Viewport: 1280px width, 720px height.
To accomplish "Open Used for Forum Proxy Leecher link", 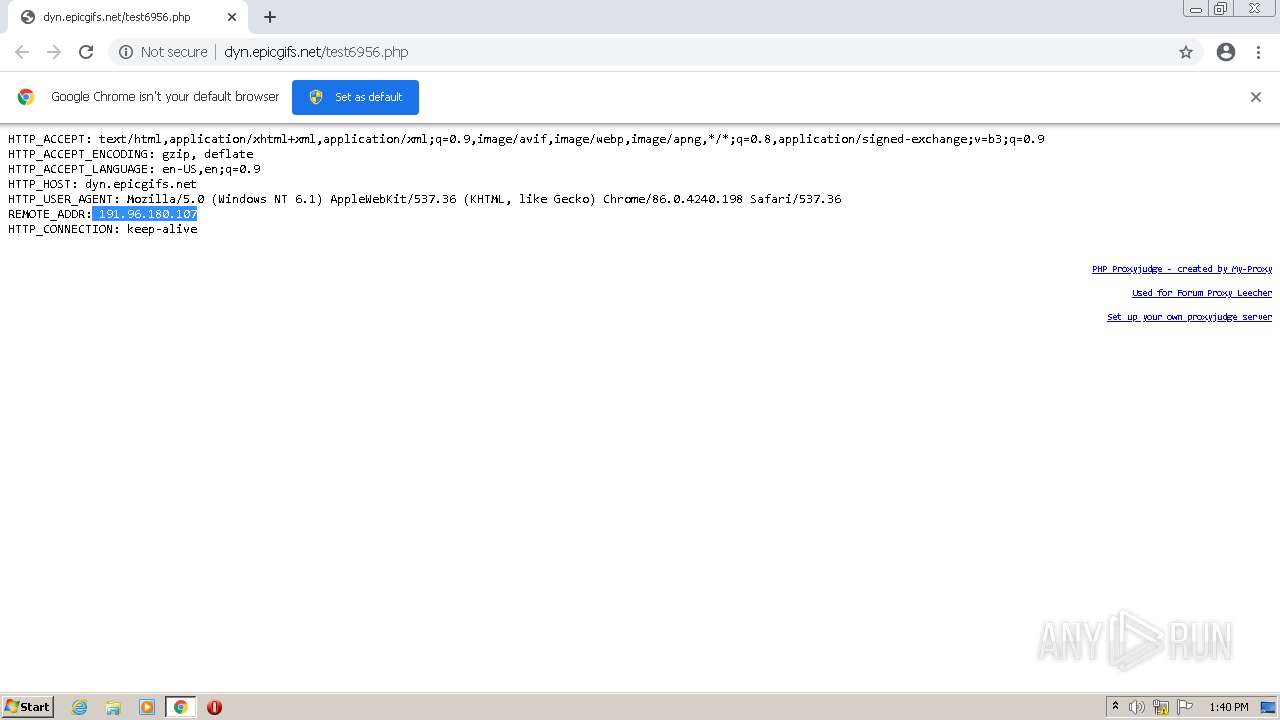I will pyautogui.click(x=1202, y=293).
